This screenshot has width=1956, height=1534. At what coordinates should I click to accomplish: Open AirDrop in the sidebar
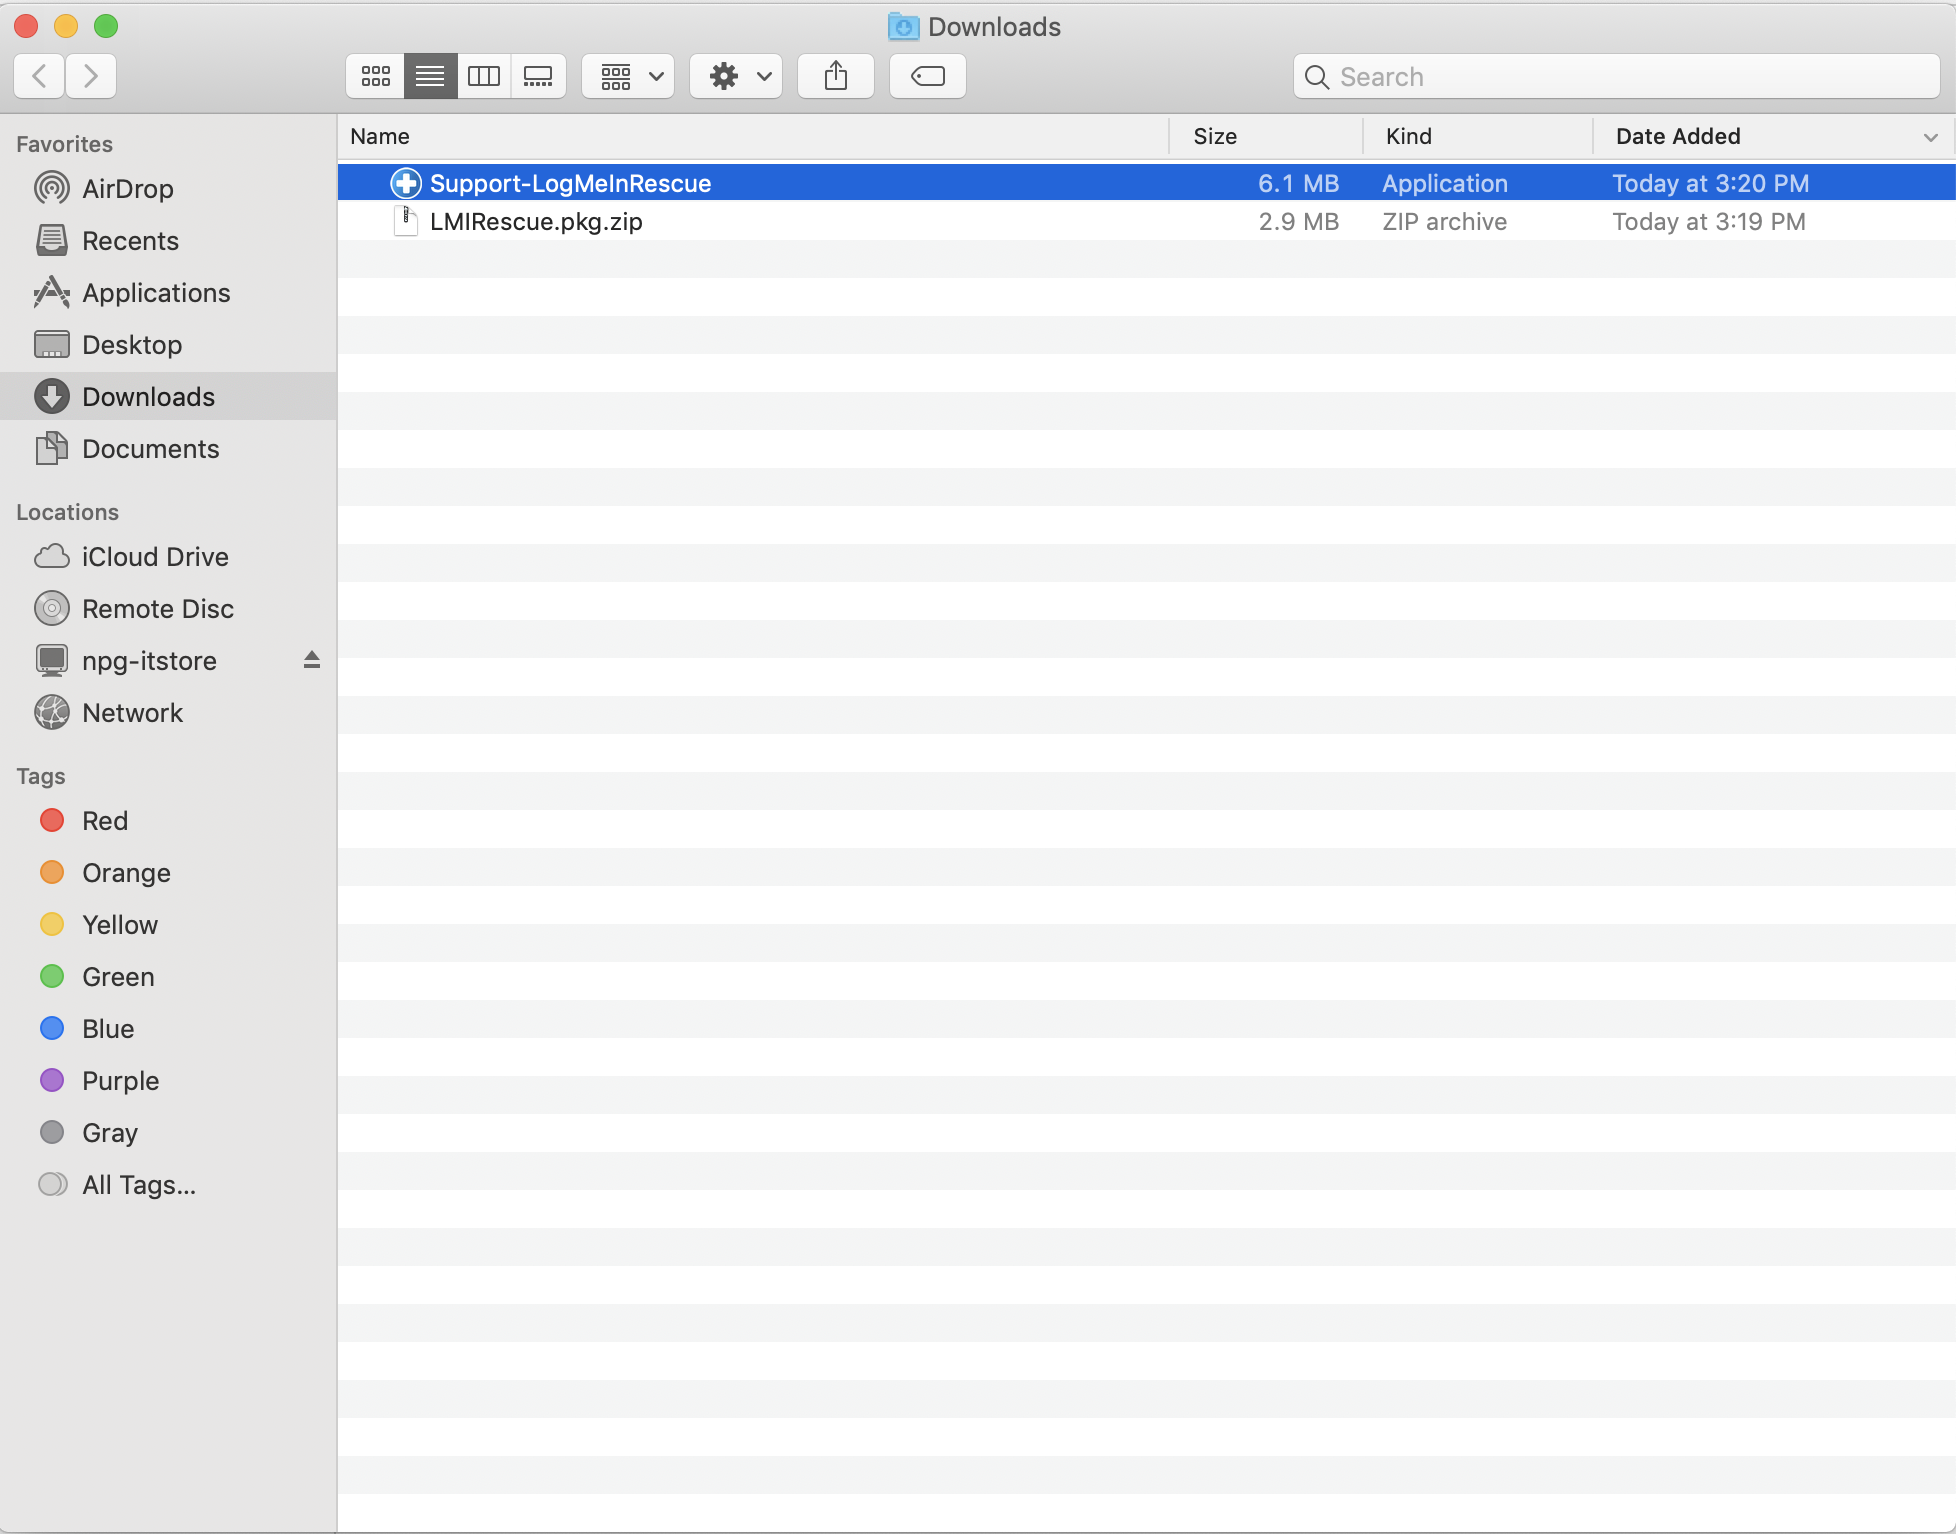point(168,188)
